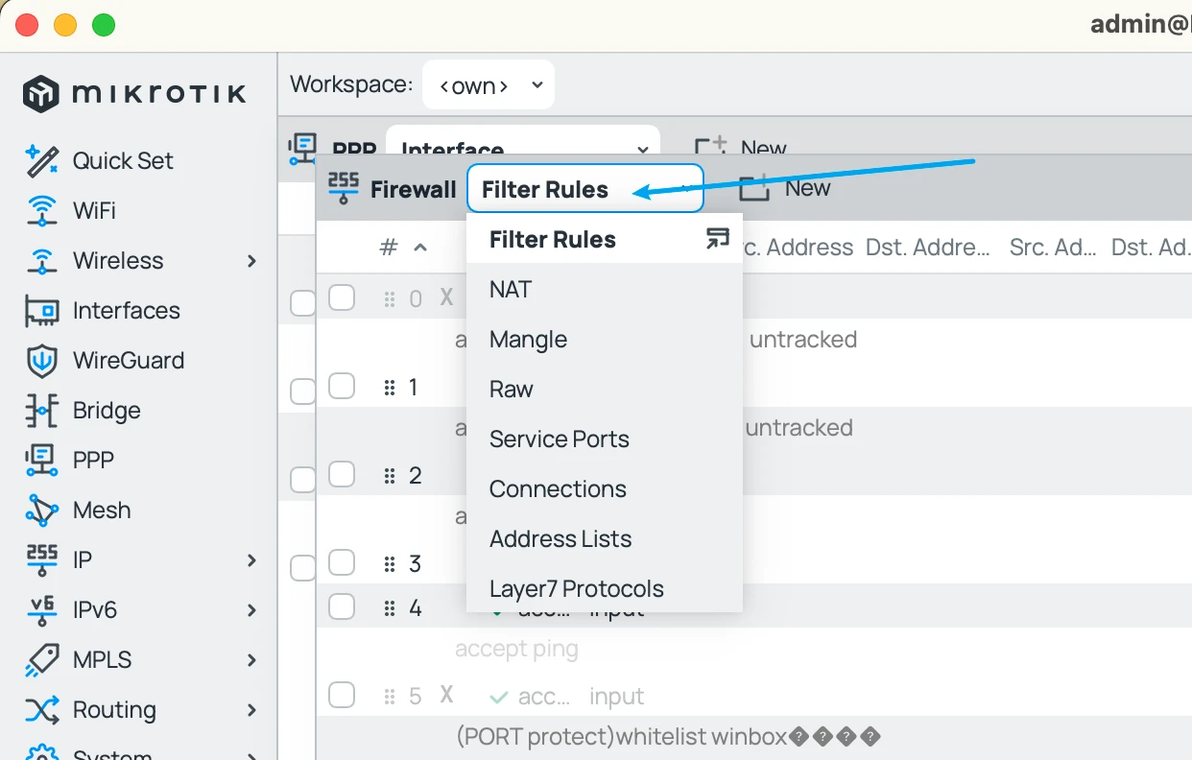Open WireGuard via its shield icon
This screenshot has width=1192, height=760.
tap(41, 361)
